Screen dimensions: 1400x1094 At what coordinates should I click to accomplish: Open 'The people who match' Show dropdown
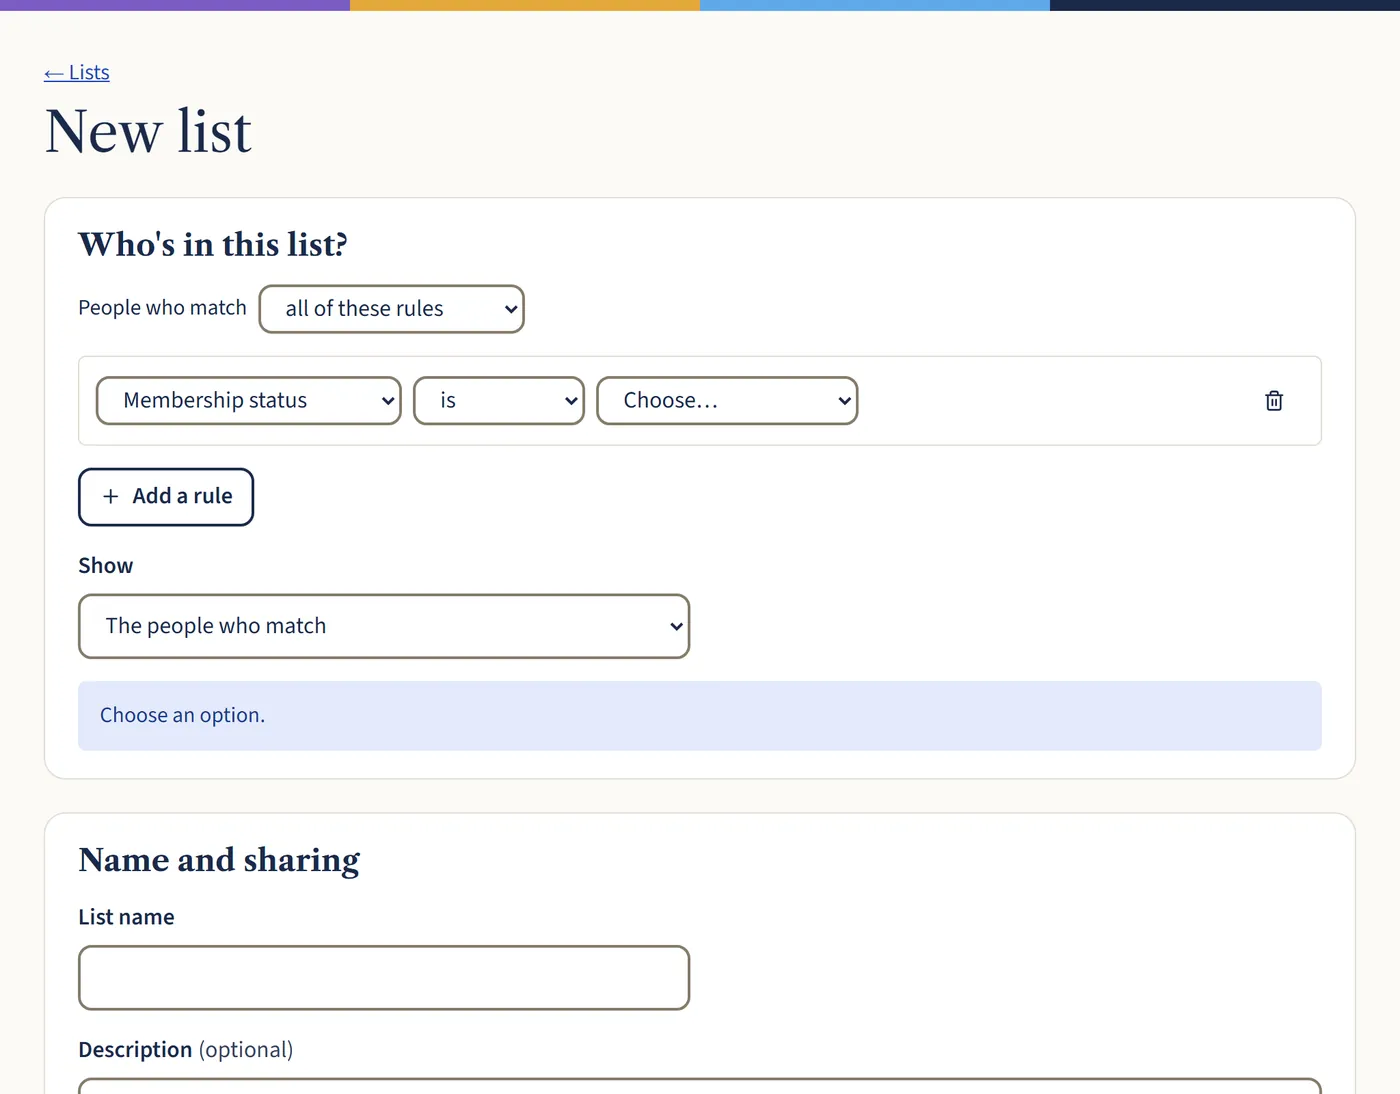(x=384, y=626)
